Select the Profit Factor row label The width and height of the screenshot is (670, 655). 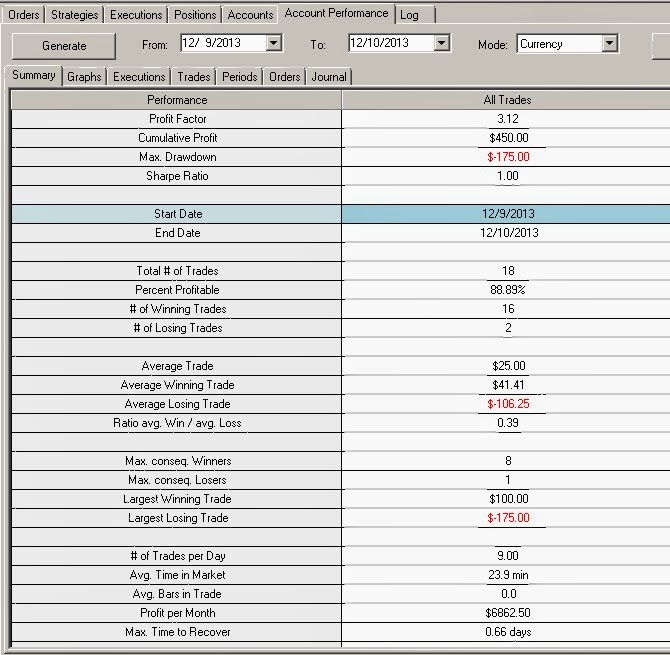[x=178, y=119]
